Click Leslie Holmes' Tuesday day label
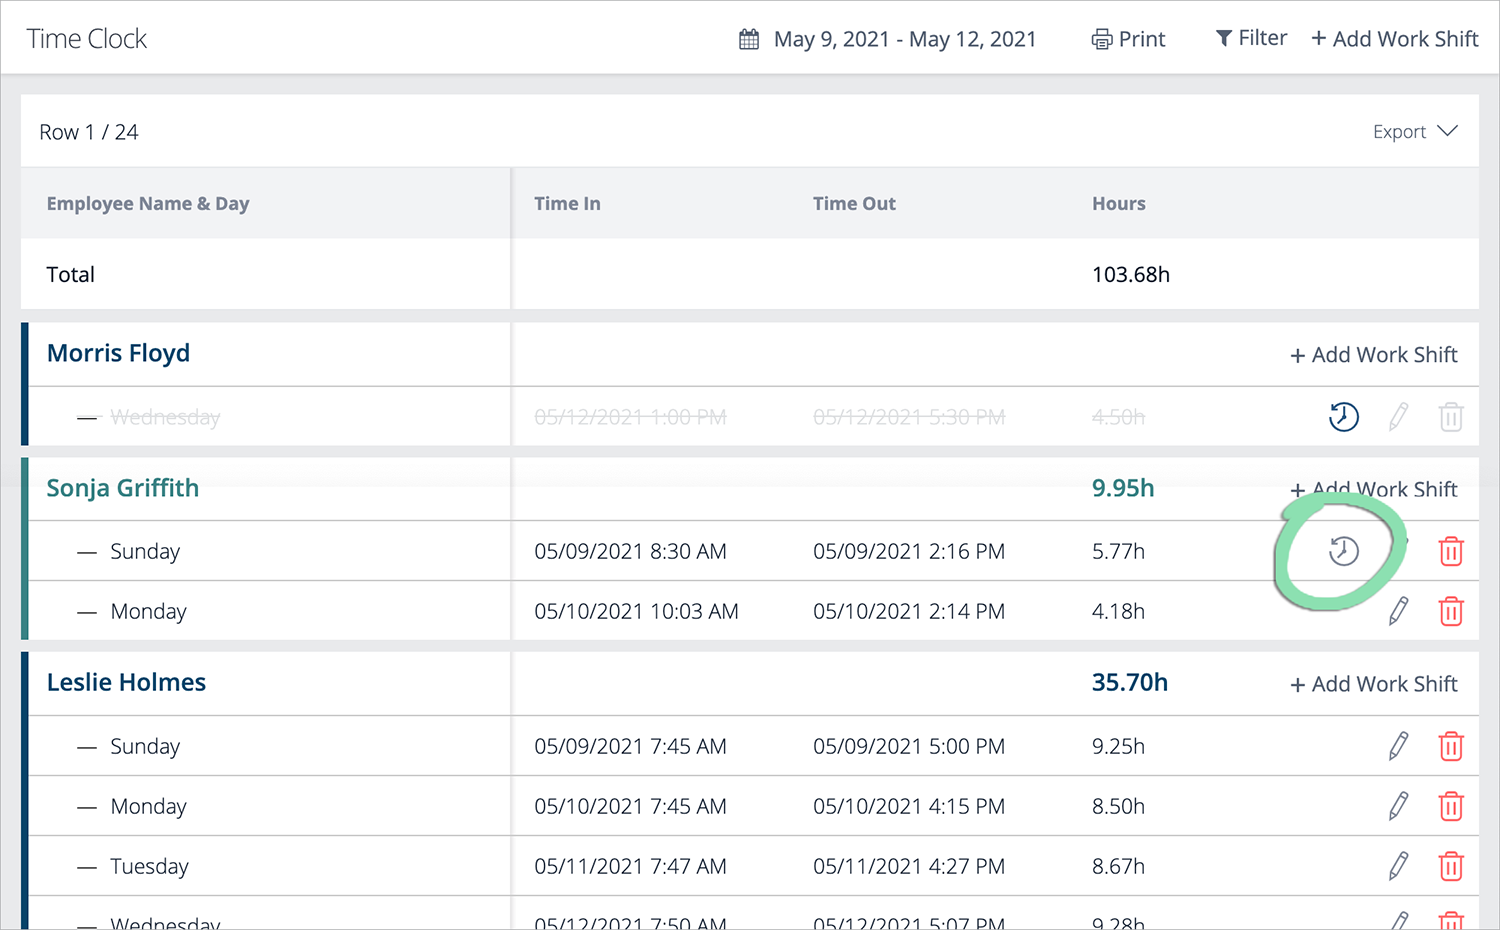The height and width of the screenshot is (930, 1500). [x=149, y=866]
